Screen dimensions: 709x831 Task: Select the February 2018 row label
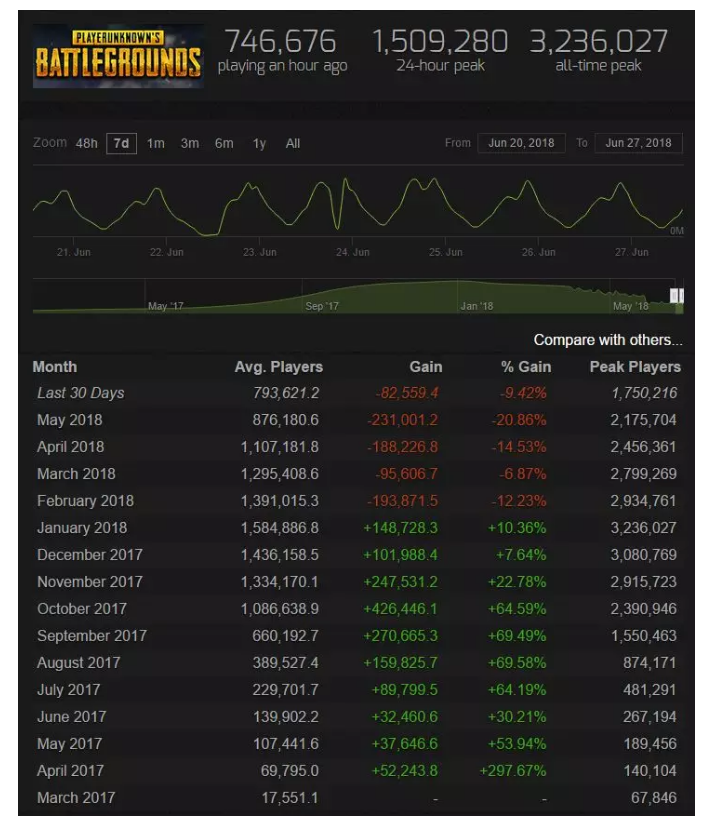pyautogui.click(x=85, y=501)
